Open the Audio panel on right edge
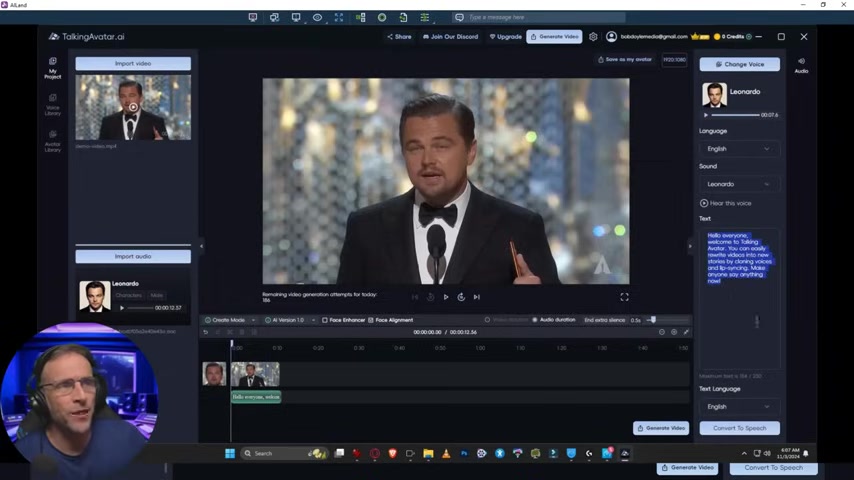Screen dimensions: 854x480 pos(801,65)
